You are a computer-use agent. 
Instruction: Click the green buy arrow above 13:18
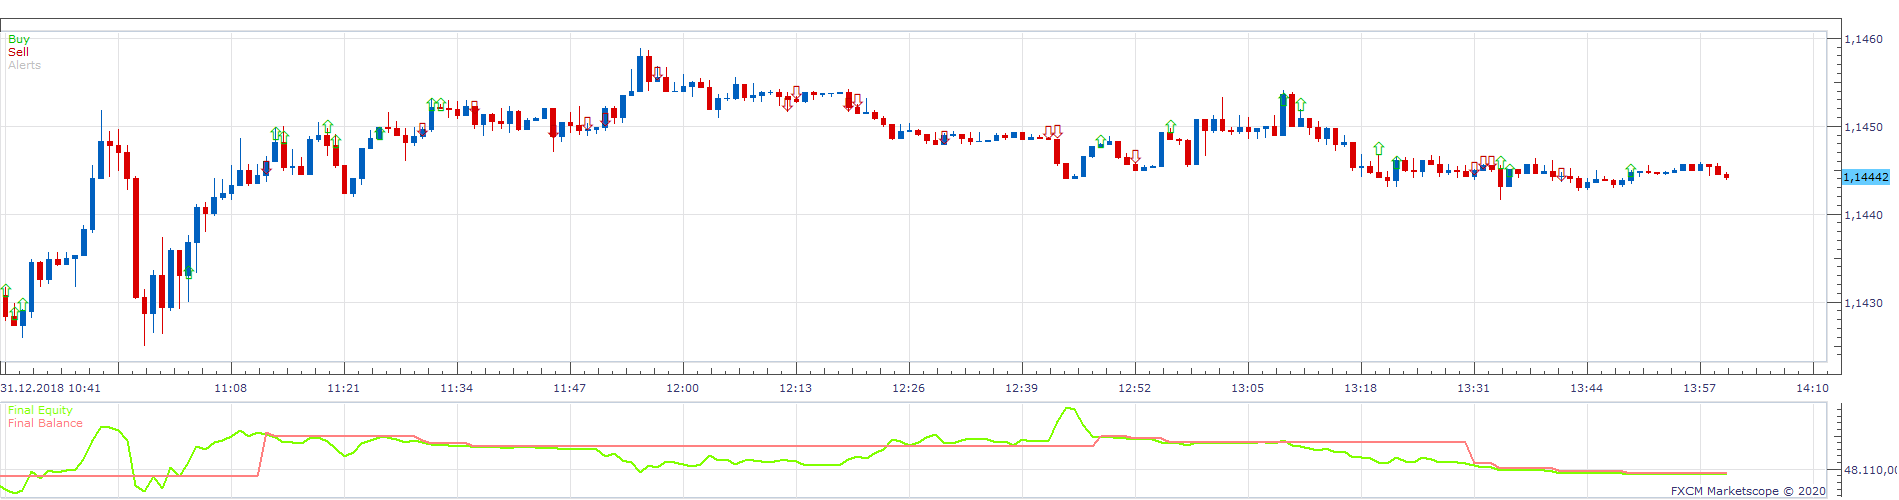(1379, 148)
